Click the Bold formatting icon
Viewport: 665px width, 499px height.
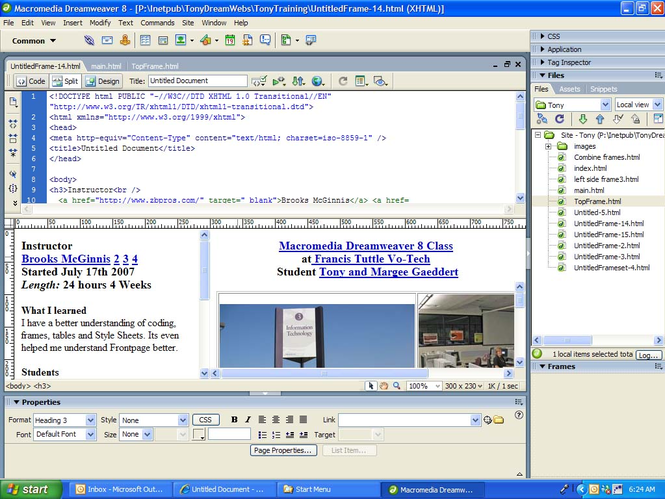pyautogui.click(x=234, y=420)
